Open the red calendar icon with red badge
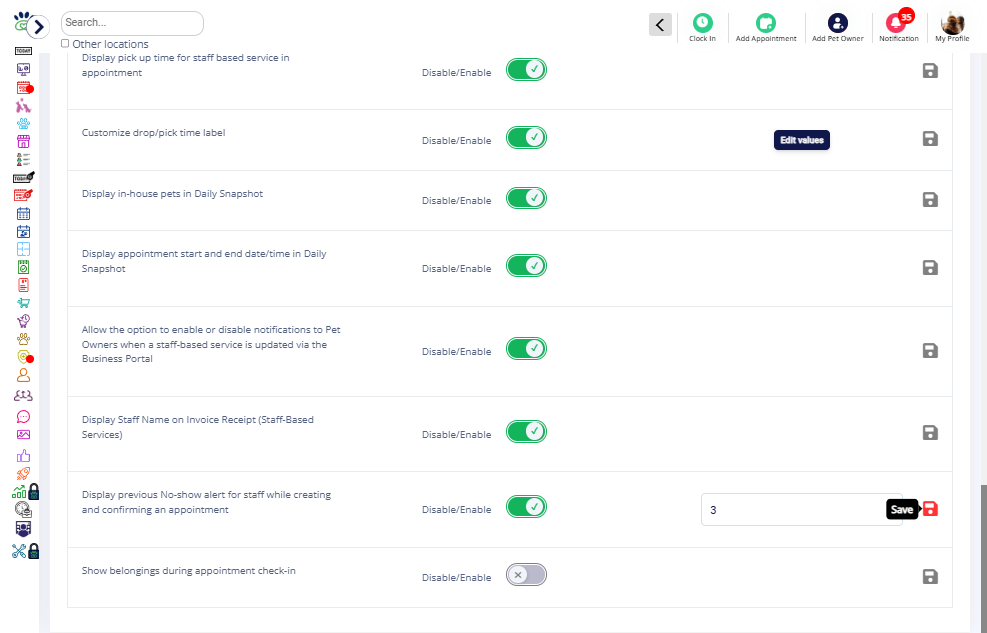 pyautogui.click(x=24, y=87)
